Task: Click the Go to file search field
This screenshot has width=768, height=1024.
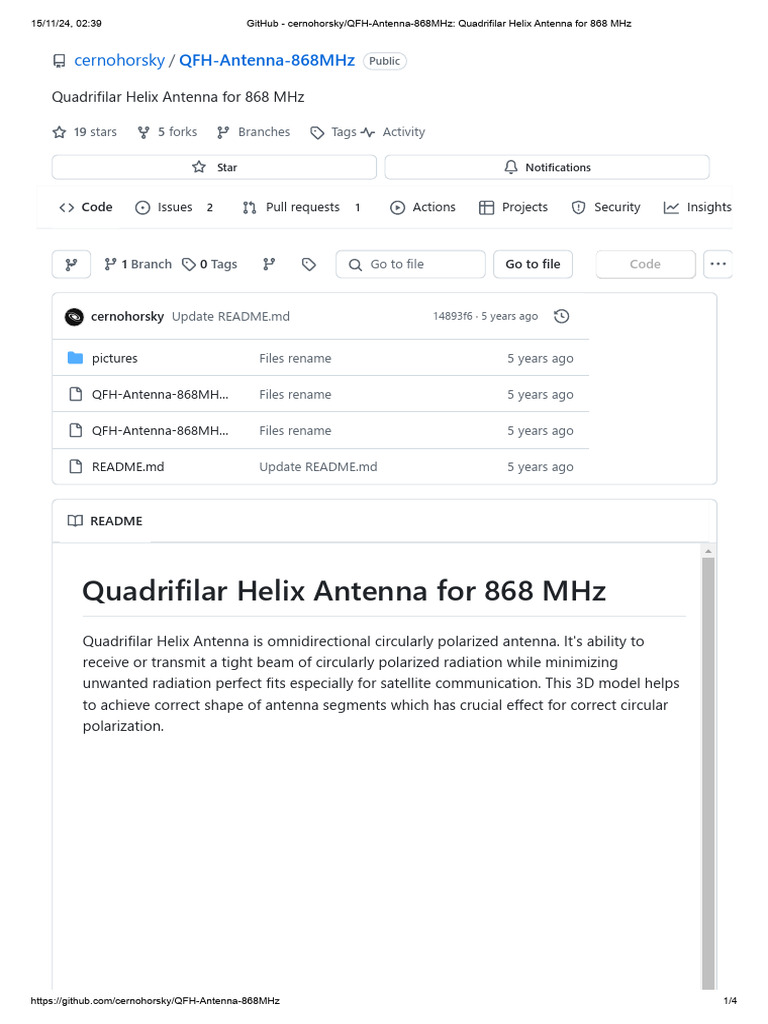Action: (410, 264)
